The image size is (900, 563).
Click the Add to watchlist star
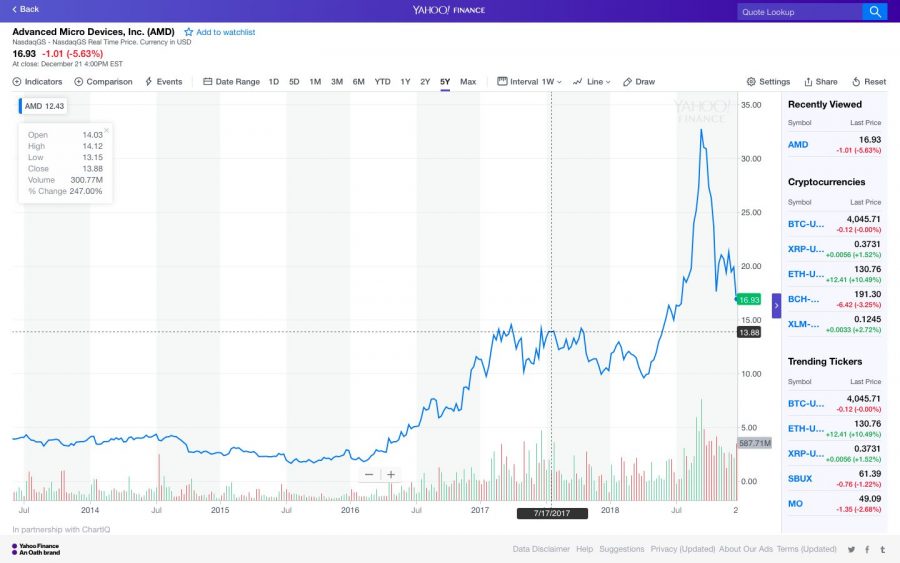pos(189,32)
